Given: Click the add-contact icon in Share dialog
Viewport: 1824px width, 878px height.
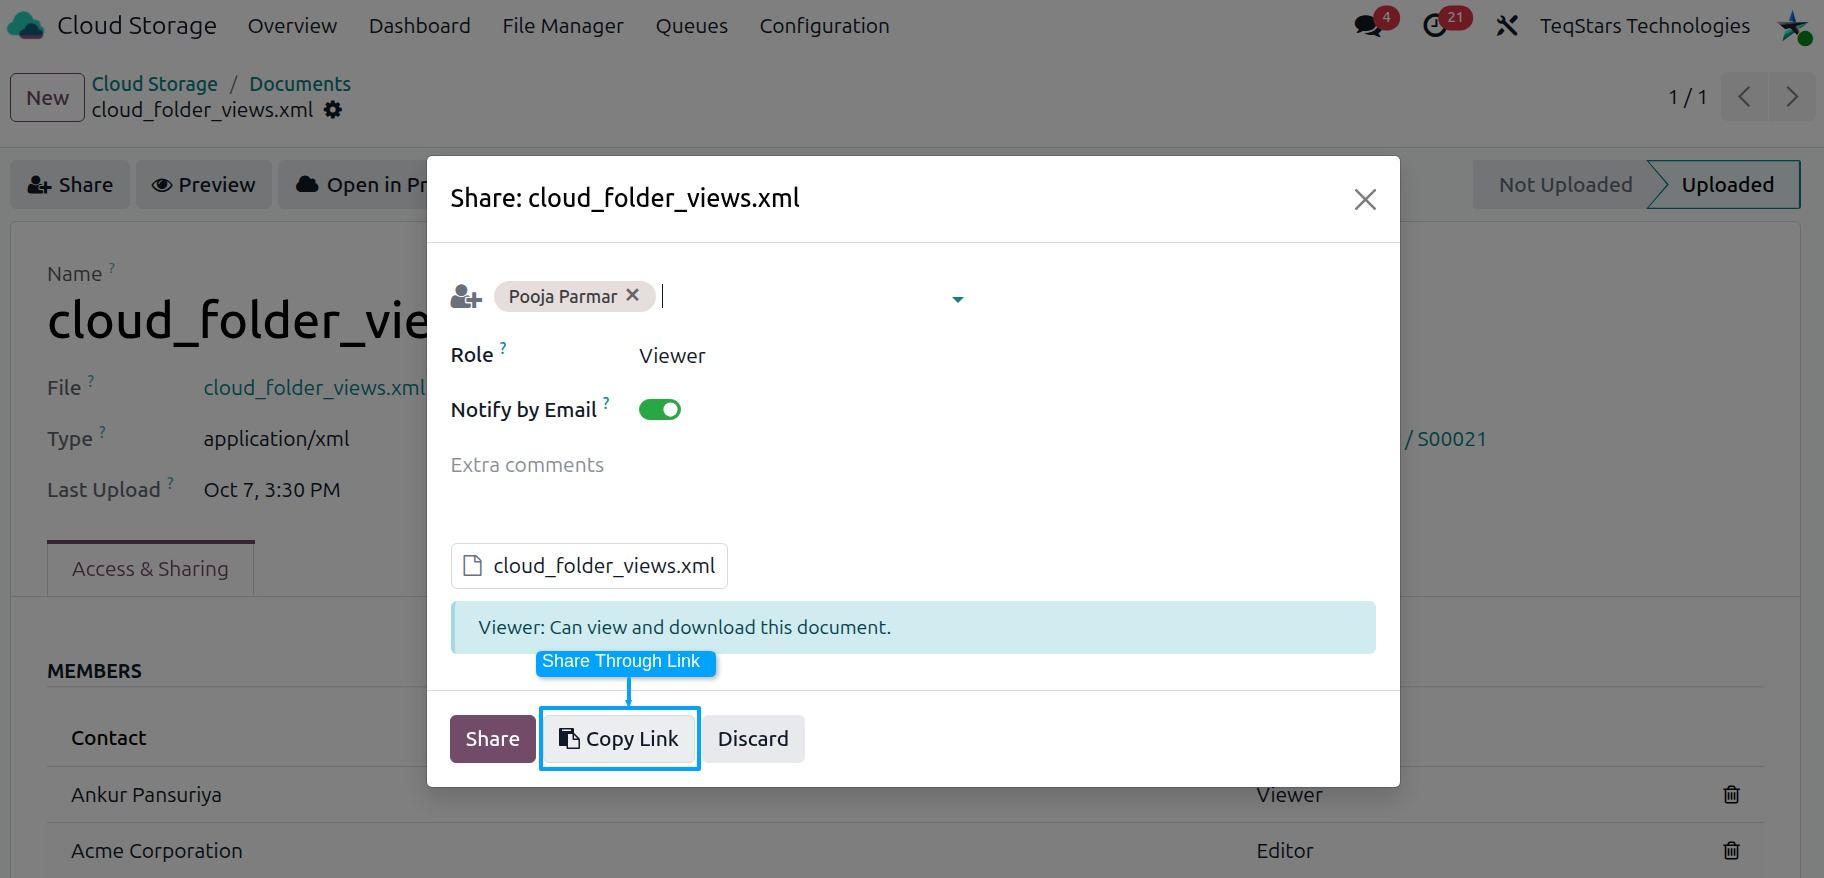Looking at the screenshot, I should (466, 297).
